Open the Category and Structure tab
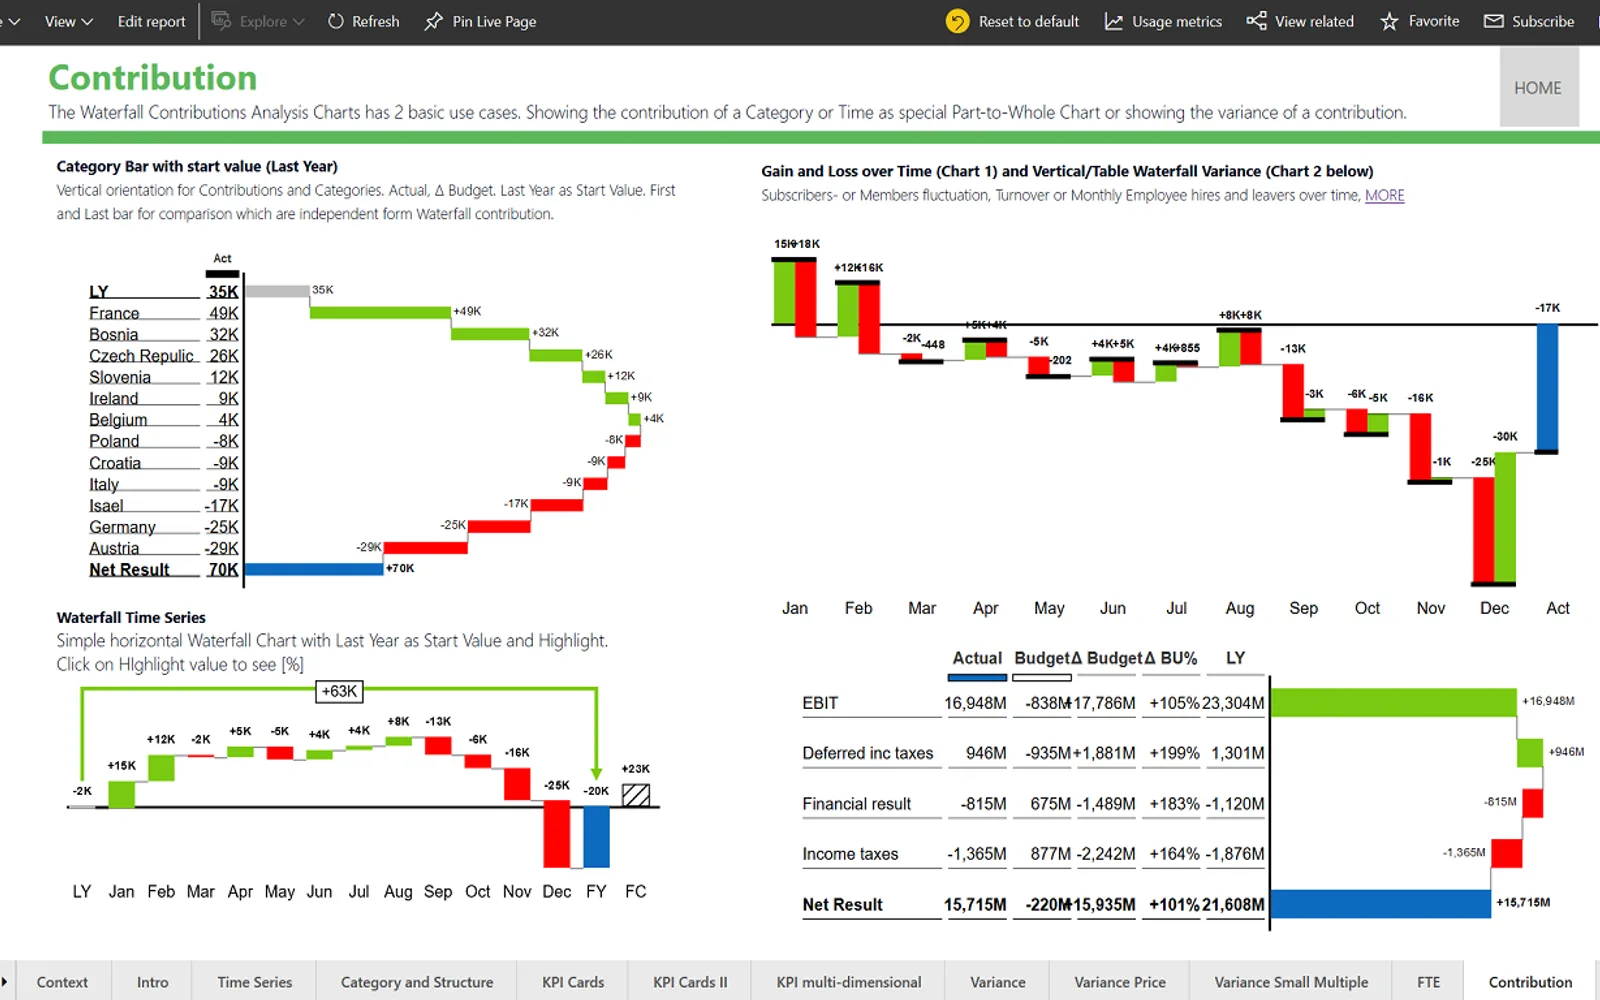This screenshot has width=1600, height=1000. (x=417, y=982)
